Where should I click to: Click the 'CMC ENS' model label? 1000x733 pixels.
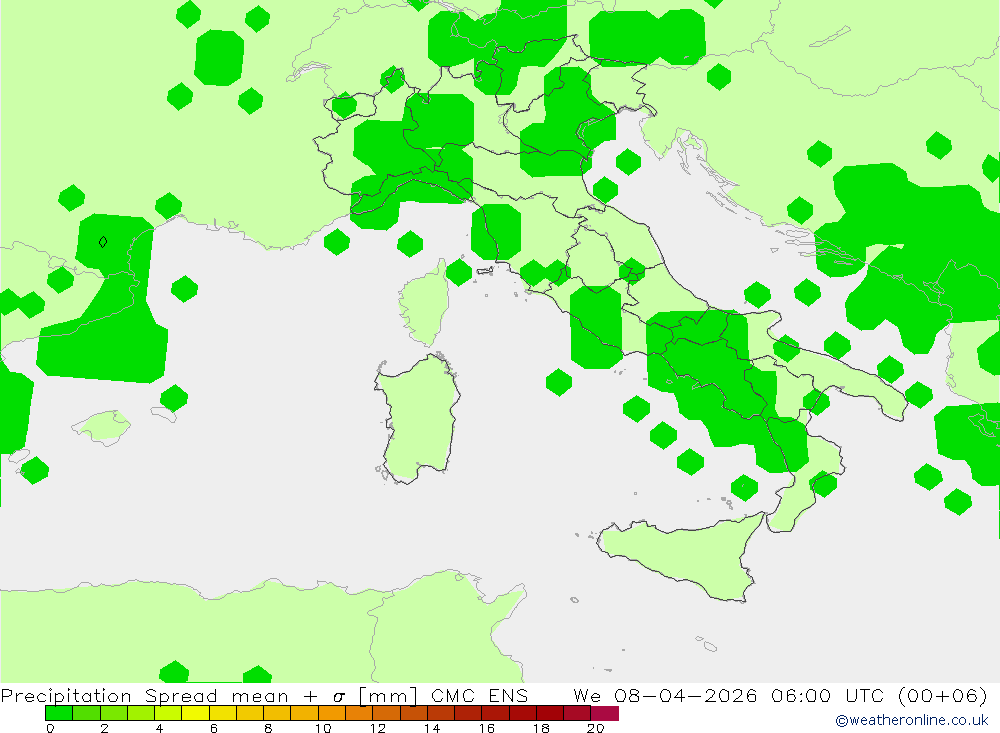[x=480, y=695]
